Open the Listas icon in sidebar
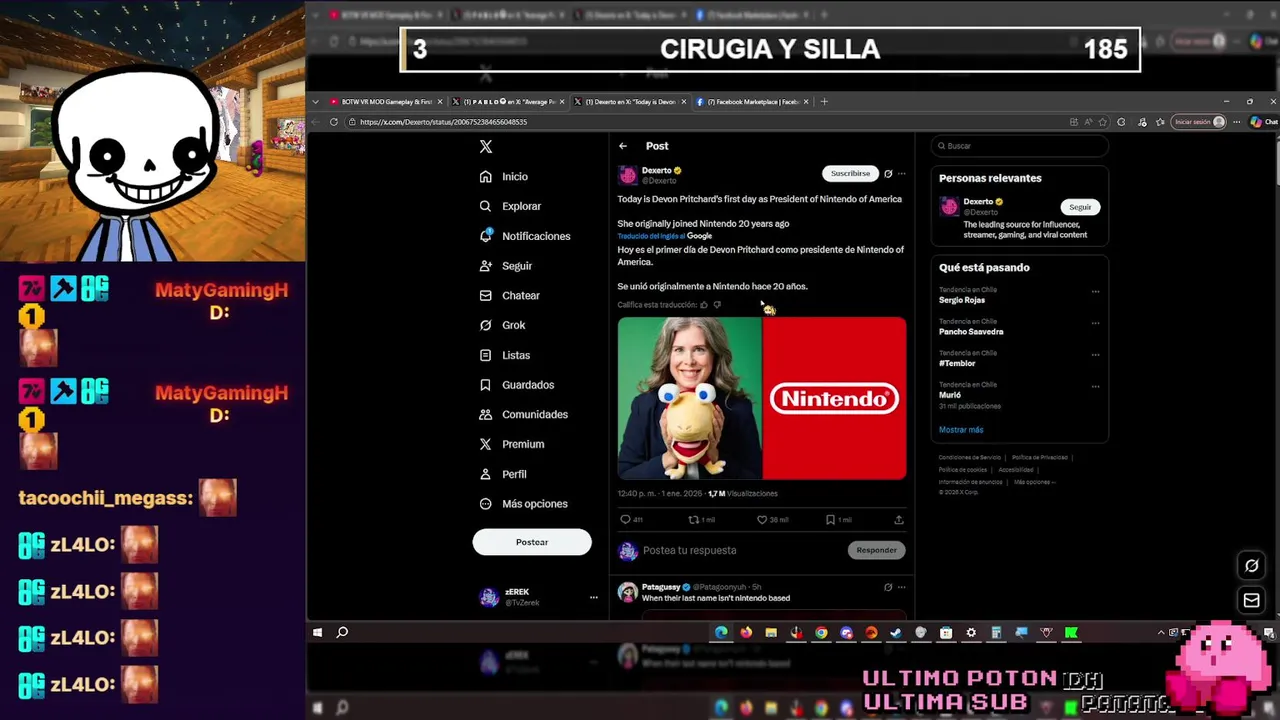1280x720 pixels. [486, 355]
